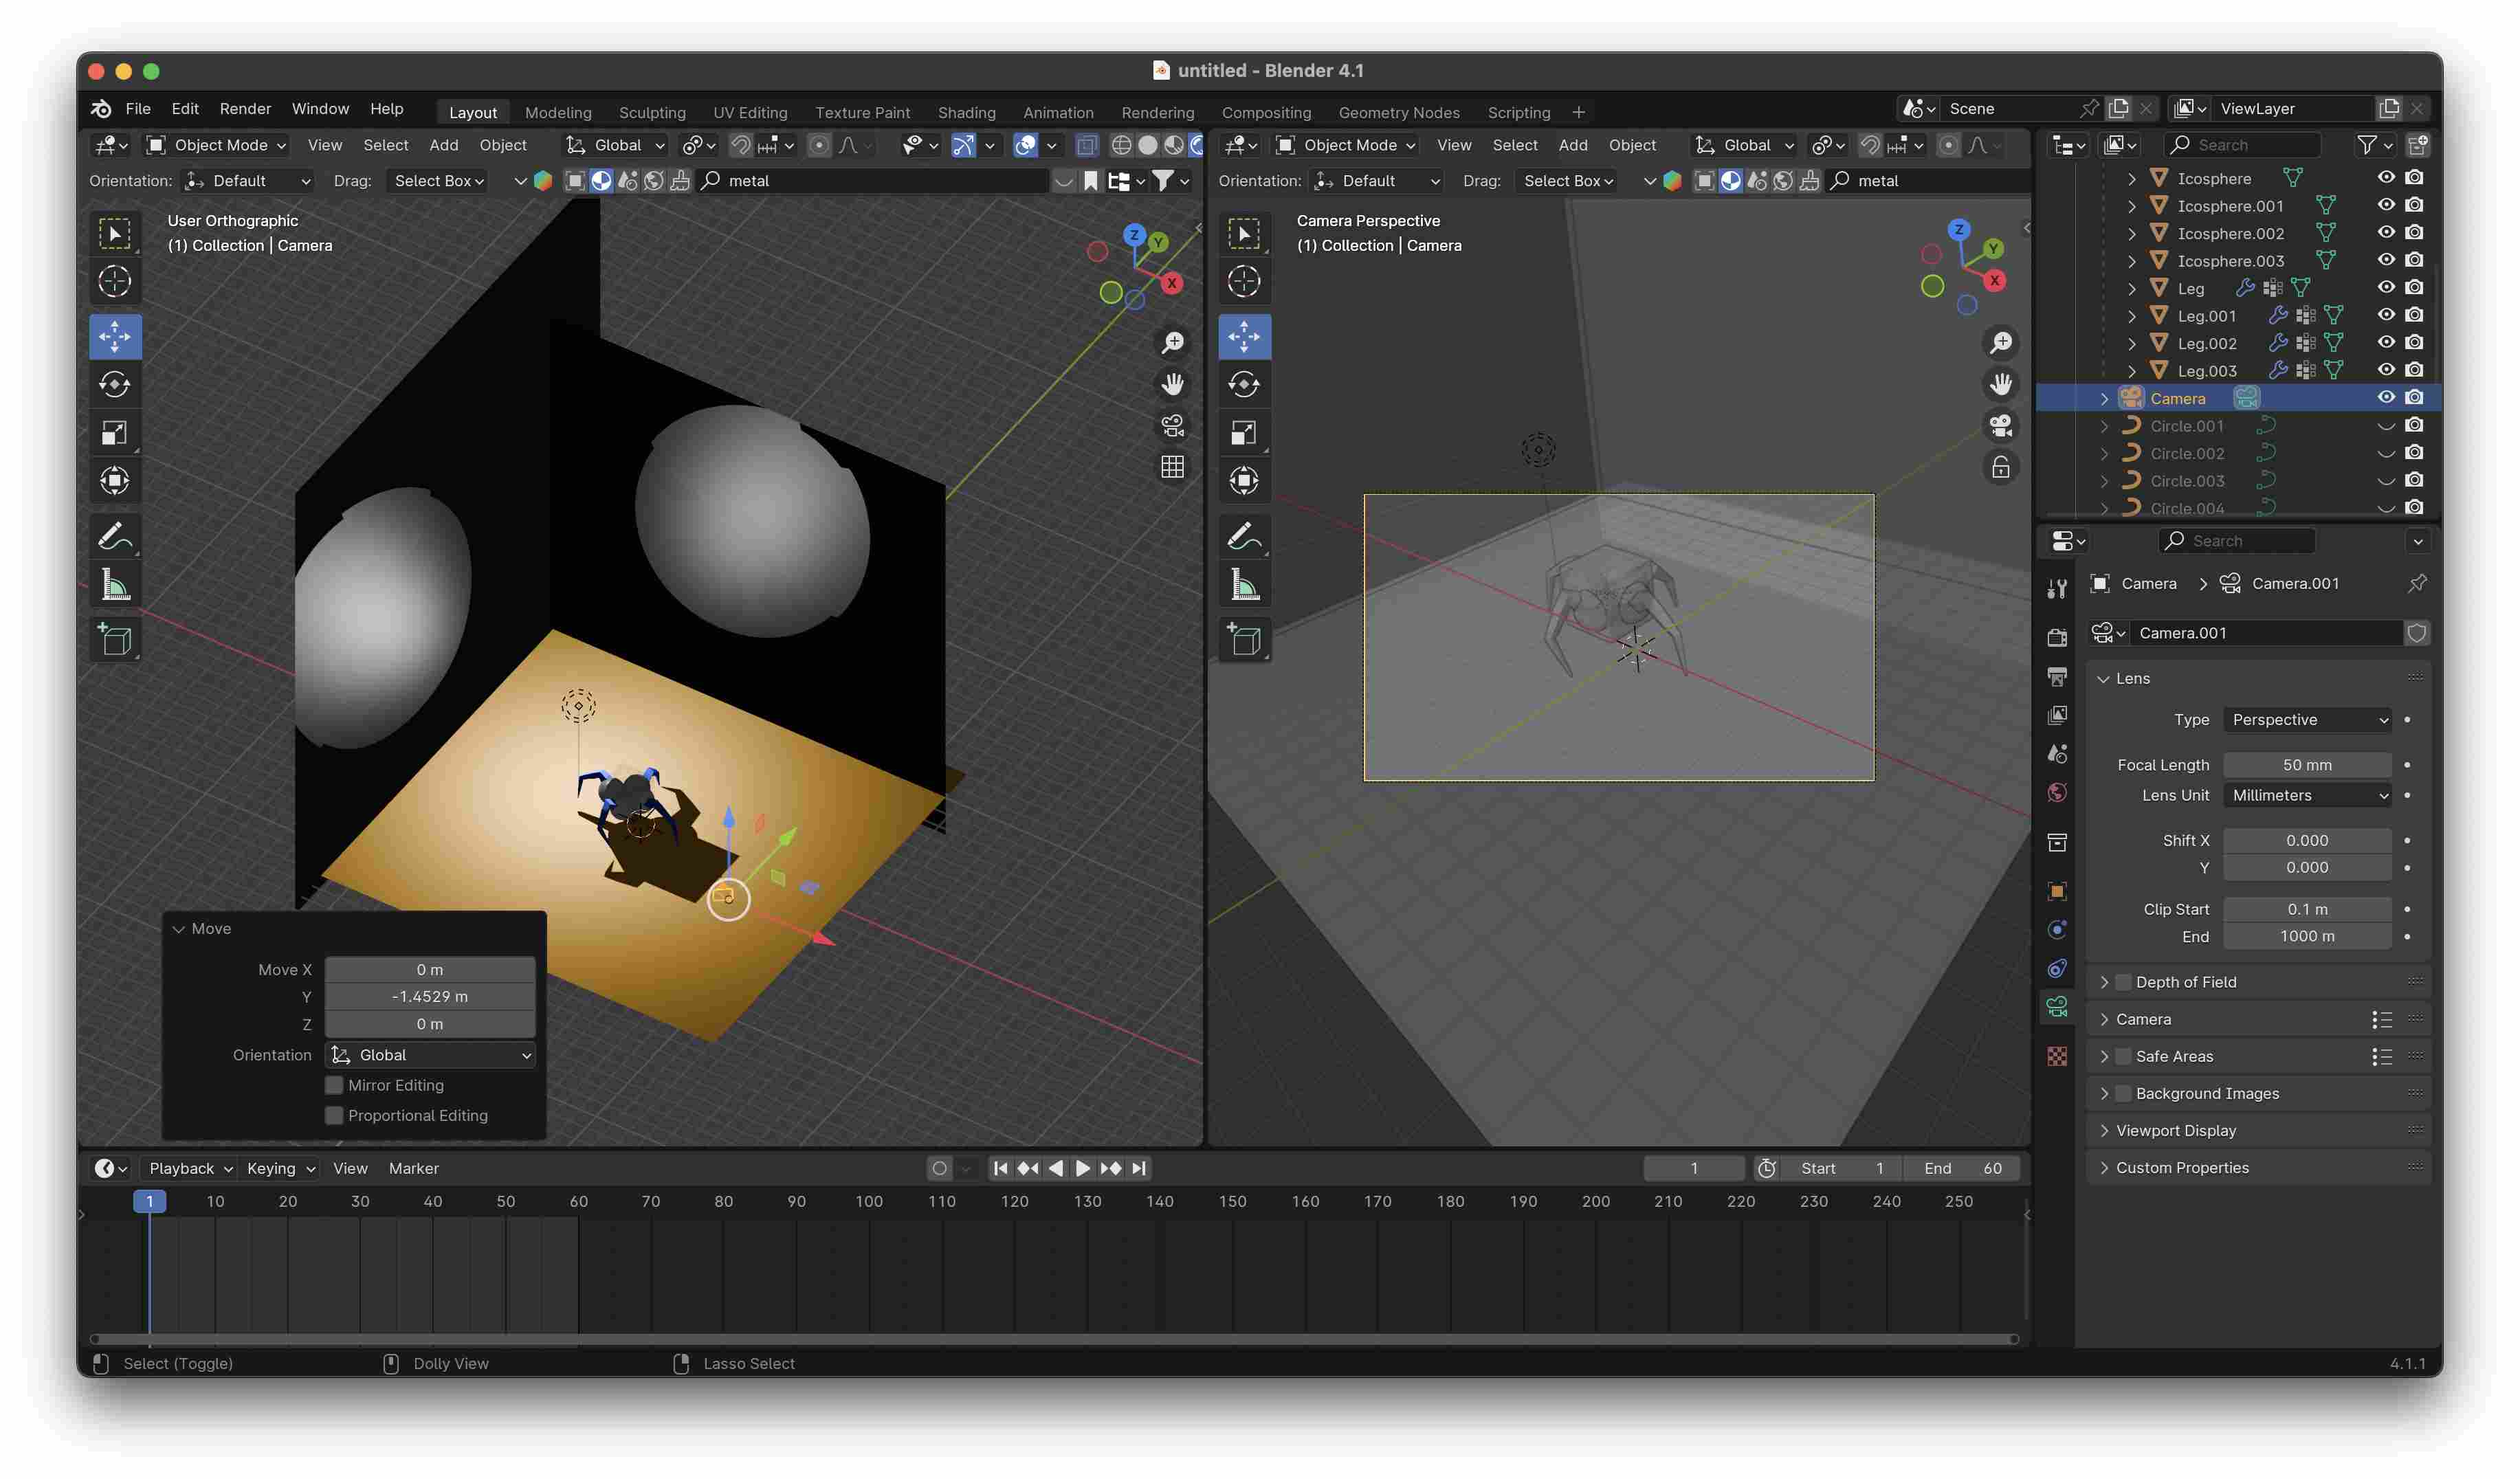Open the Texture properties tab
The width and height of the screenshot is (2520, 1479).
(x=2057, y=1056)
